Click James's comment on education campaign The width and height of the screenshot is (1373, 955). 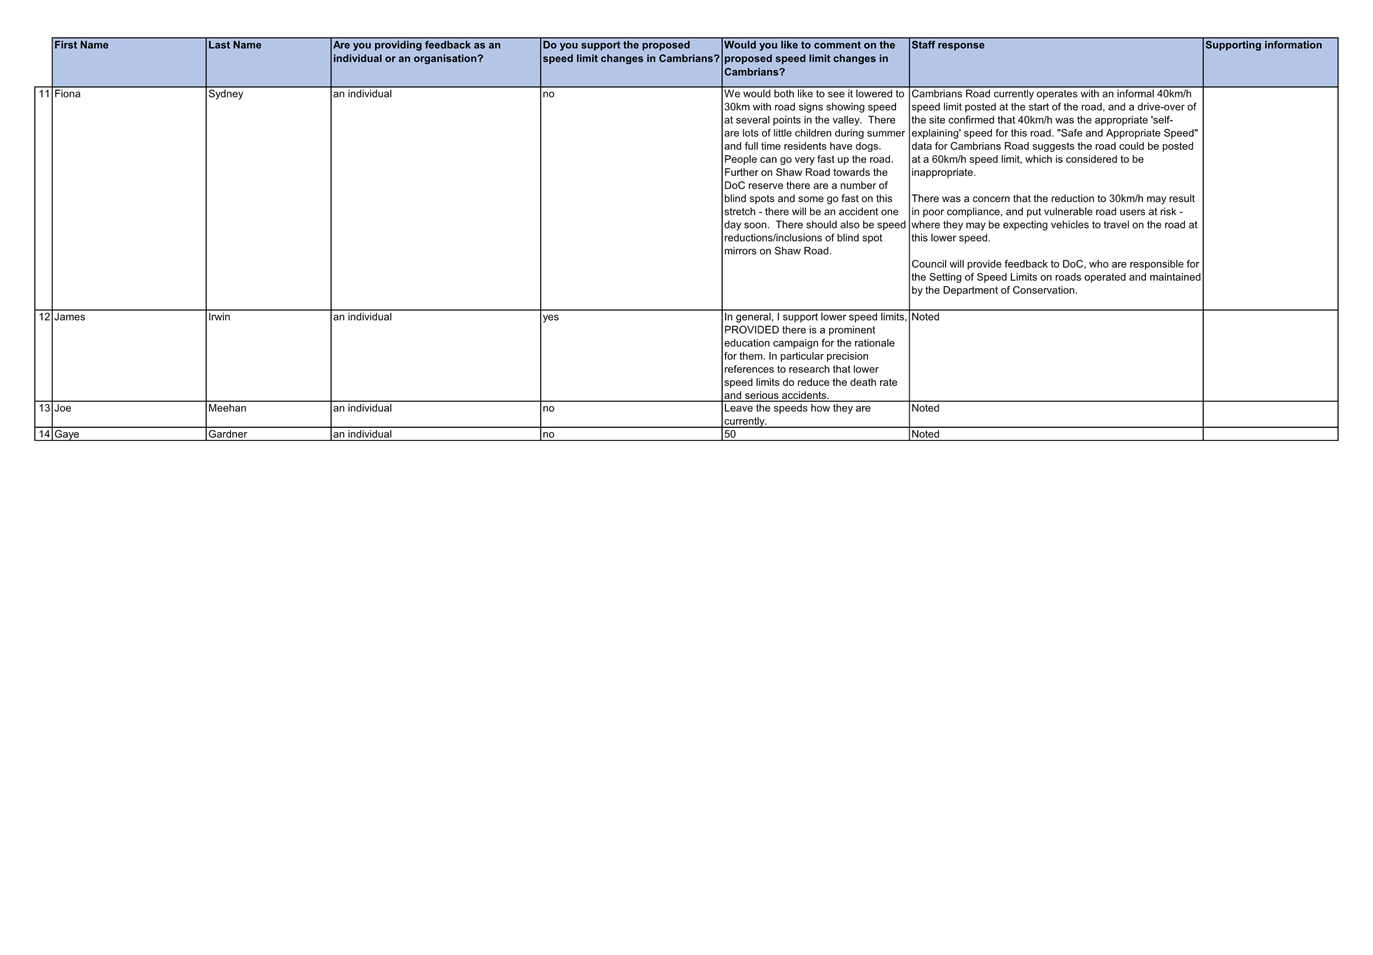tap(815, 356)
